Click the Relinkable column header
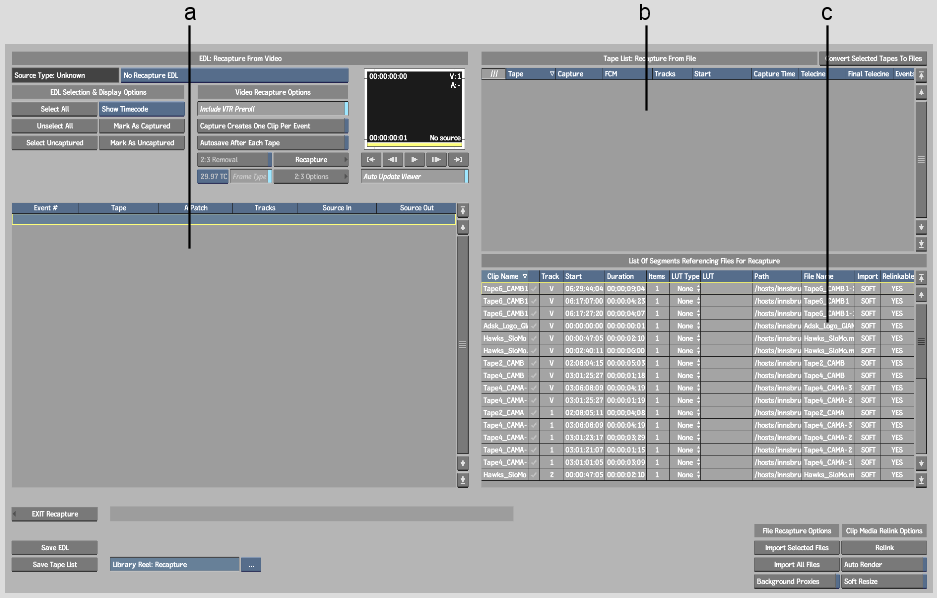This screenshot has height=598, width=937. click(x=898, y=277)
